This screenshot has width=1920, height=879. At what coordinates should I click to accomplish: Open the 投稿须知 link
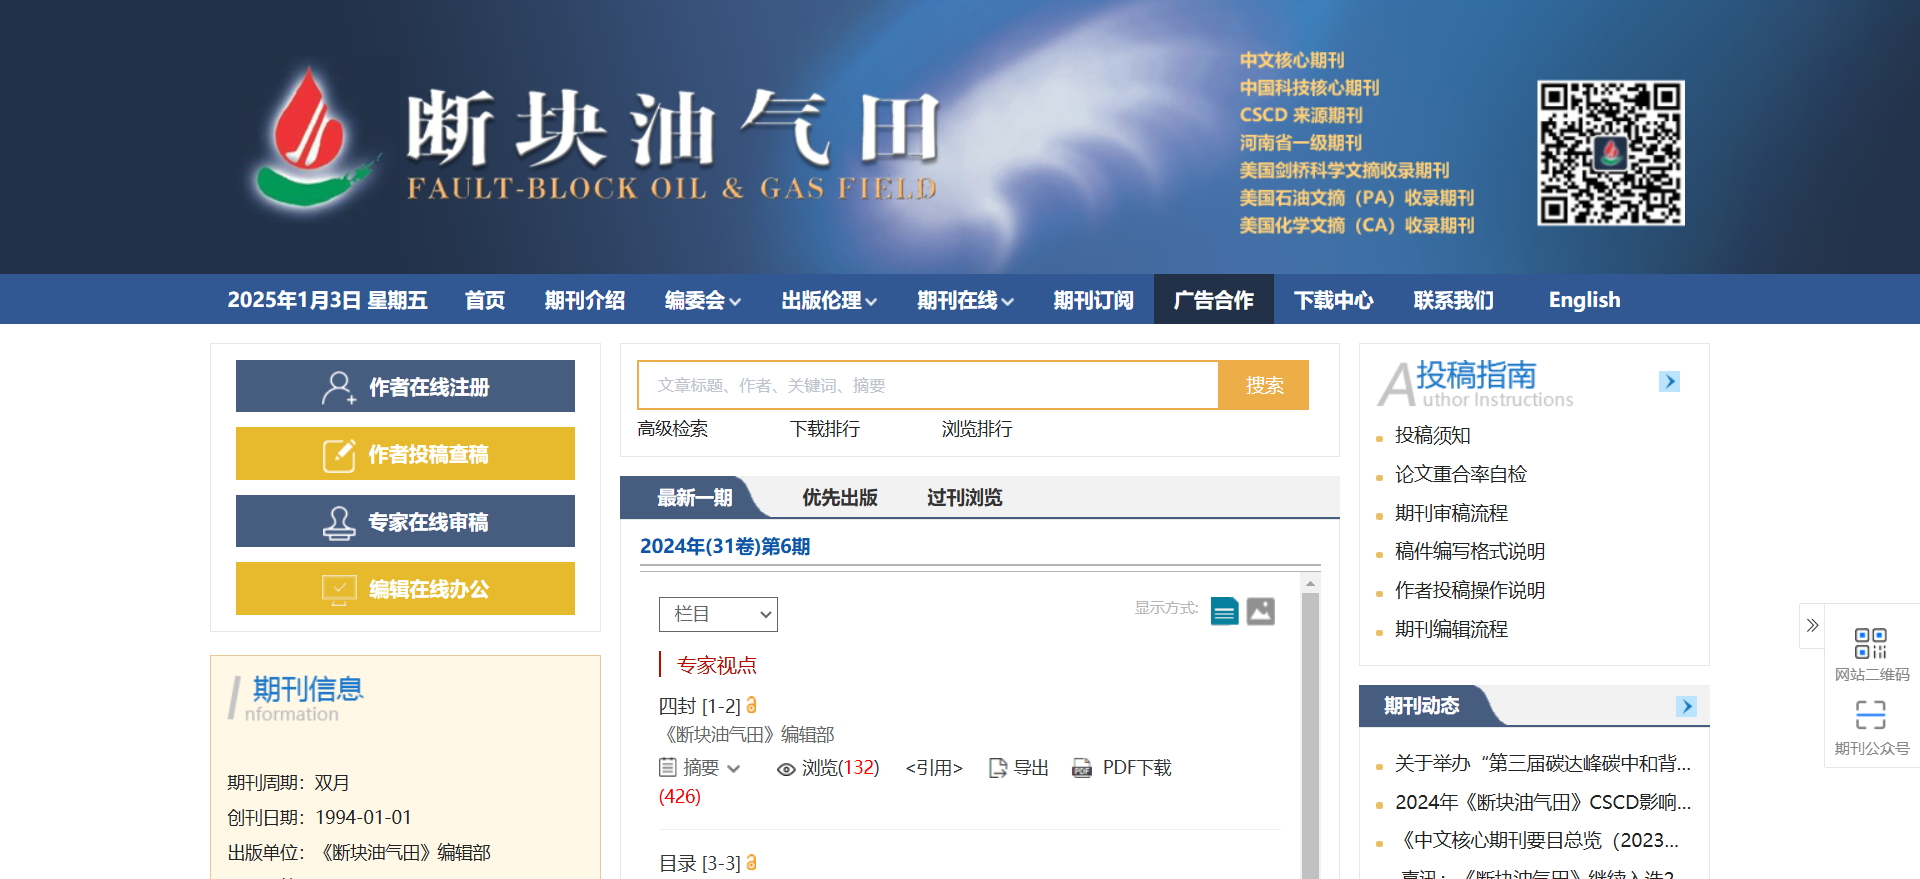1432,436
